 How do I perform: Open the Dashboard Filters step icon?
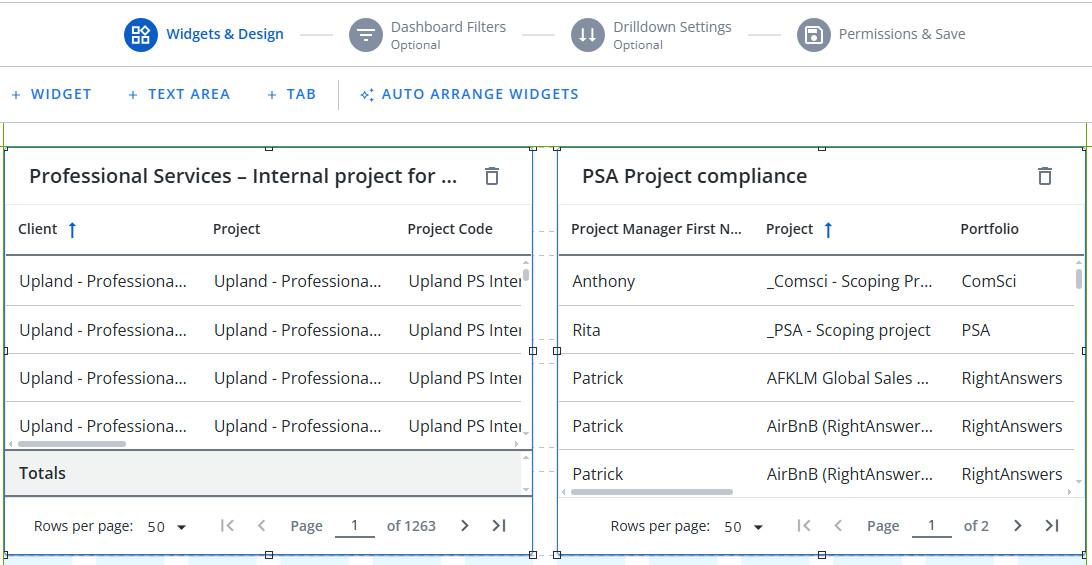(366, 35)
